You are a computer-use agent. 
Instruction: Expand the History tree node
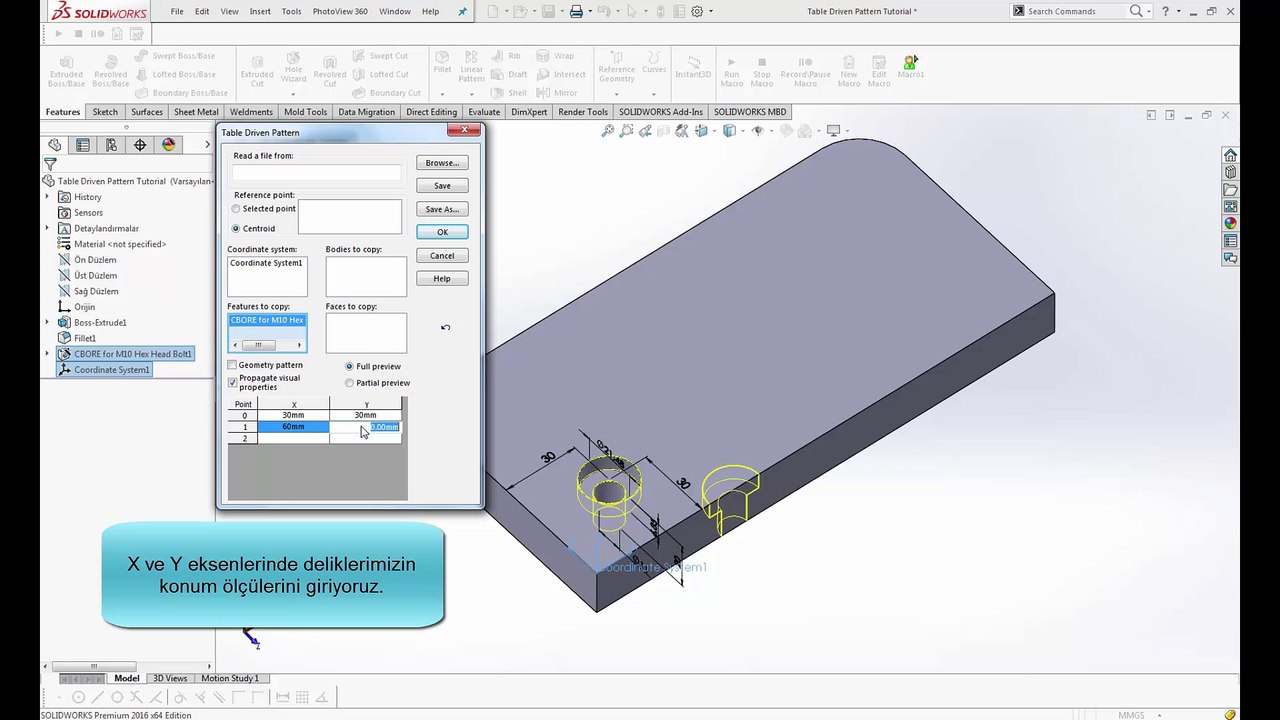[x=47, y=197]
